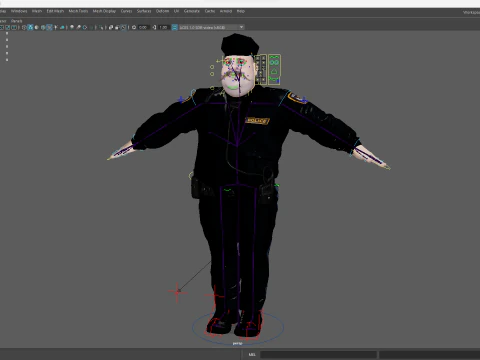Open the UV menu
The image size is (480, 360).
tap(176, 11)
